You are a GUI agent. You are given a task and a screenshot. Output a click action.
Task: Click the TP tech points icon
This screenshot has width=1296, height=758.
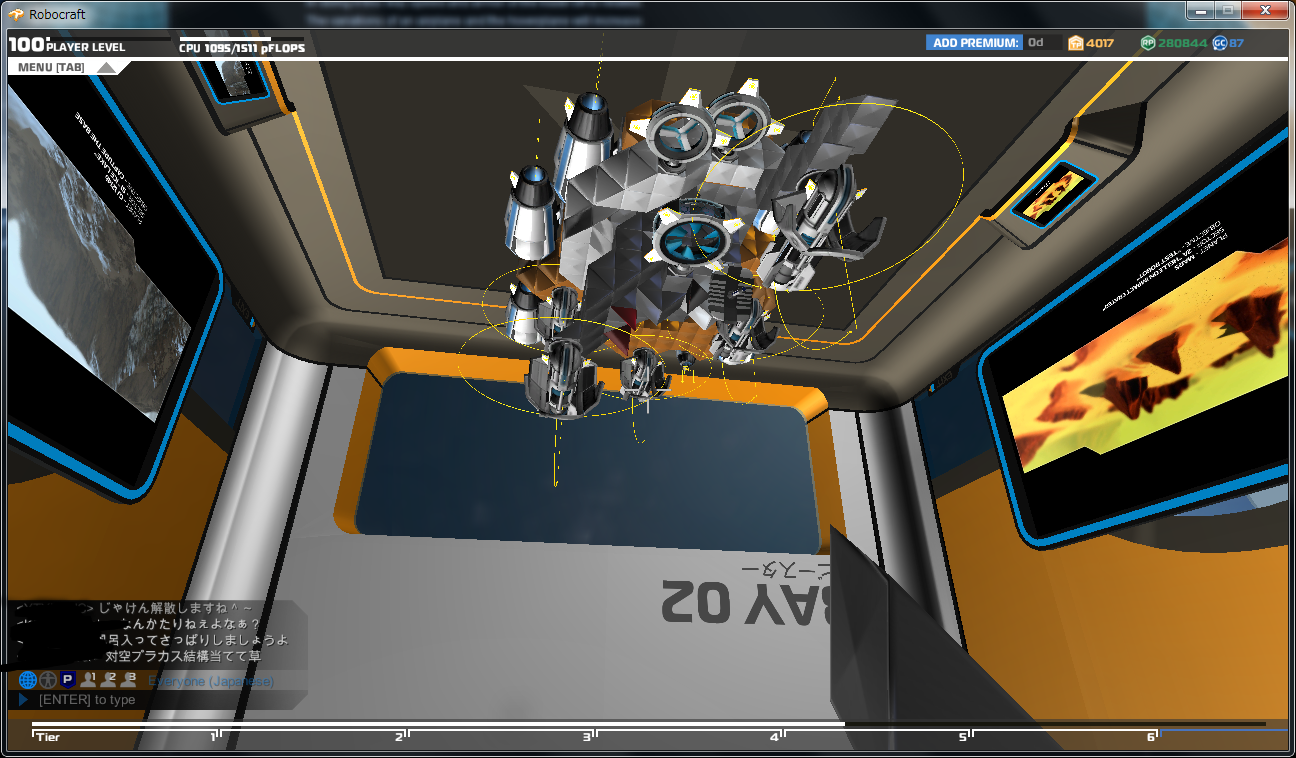pos(1075,43)
